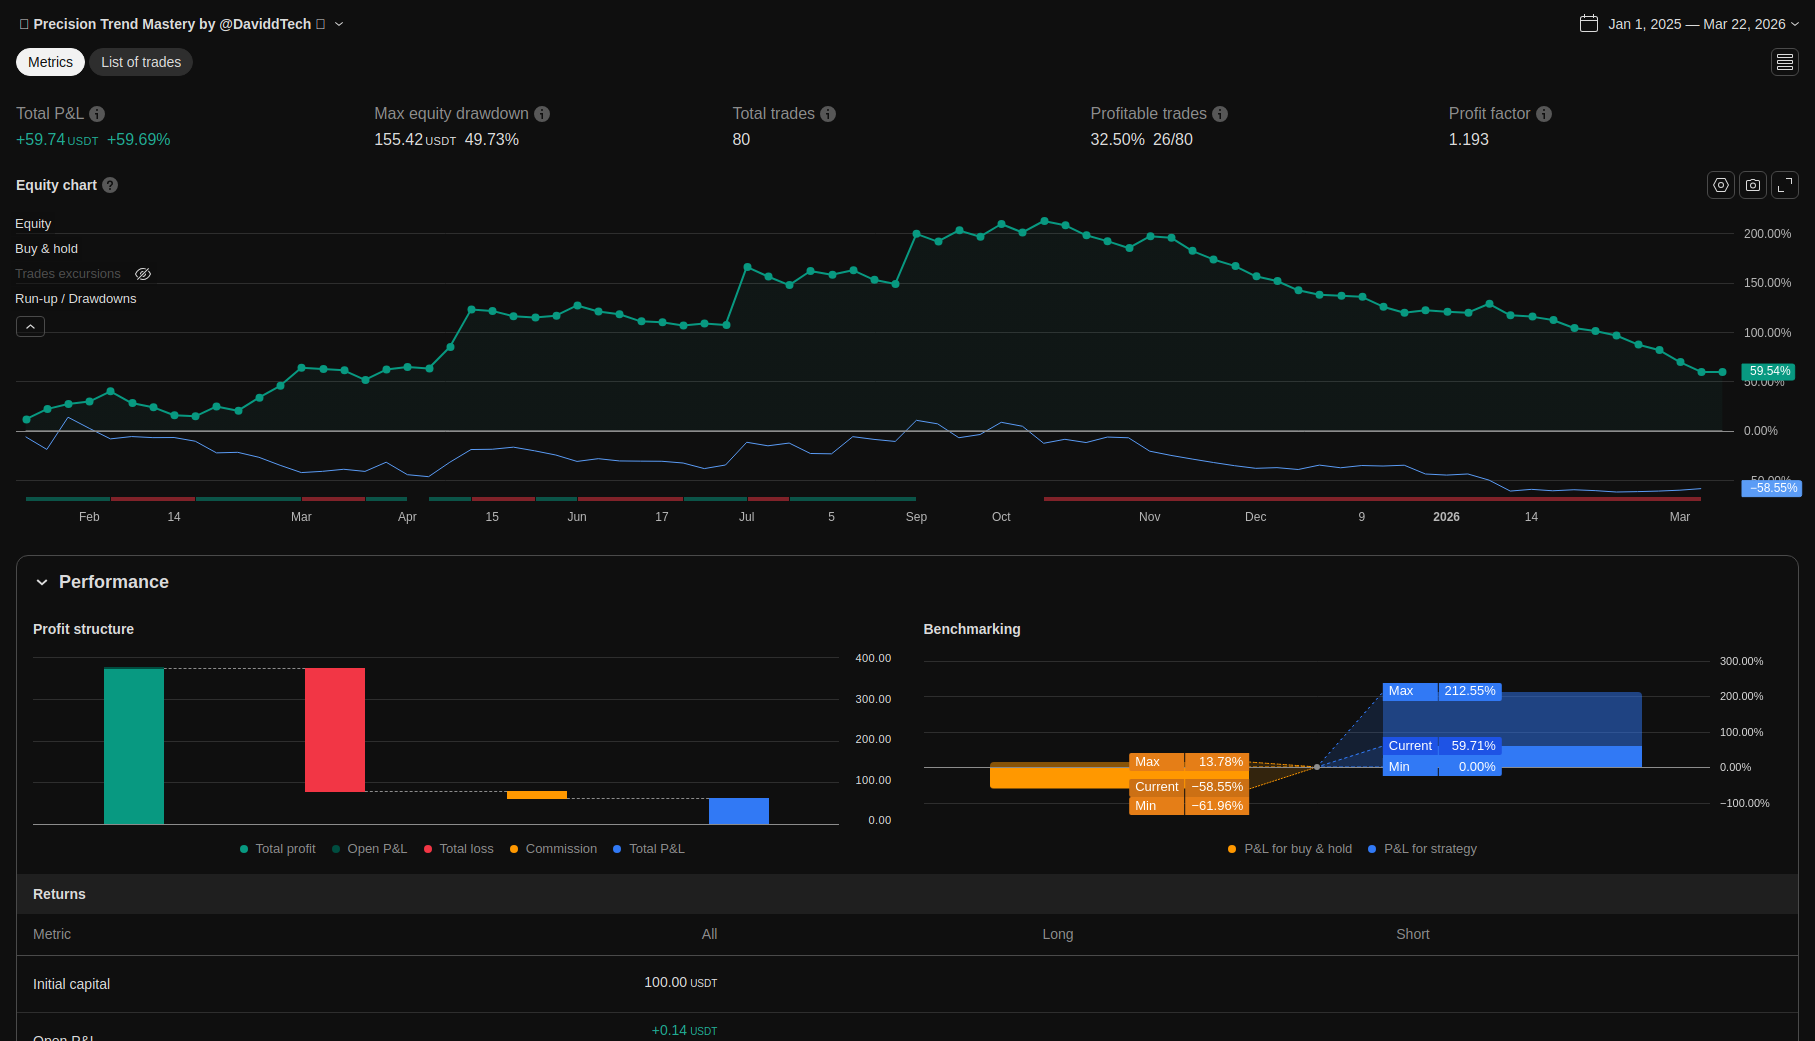The height and width of the screenshot is (1041, 1815).
Task: Toggle Buy & hold series in legend
Action: point(46,249)
